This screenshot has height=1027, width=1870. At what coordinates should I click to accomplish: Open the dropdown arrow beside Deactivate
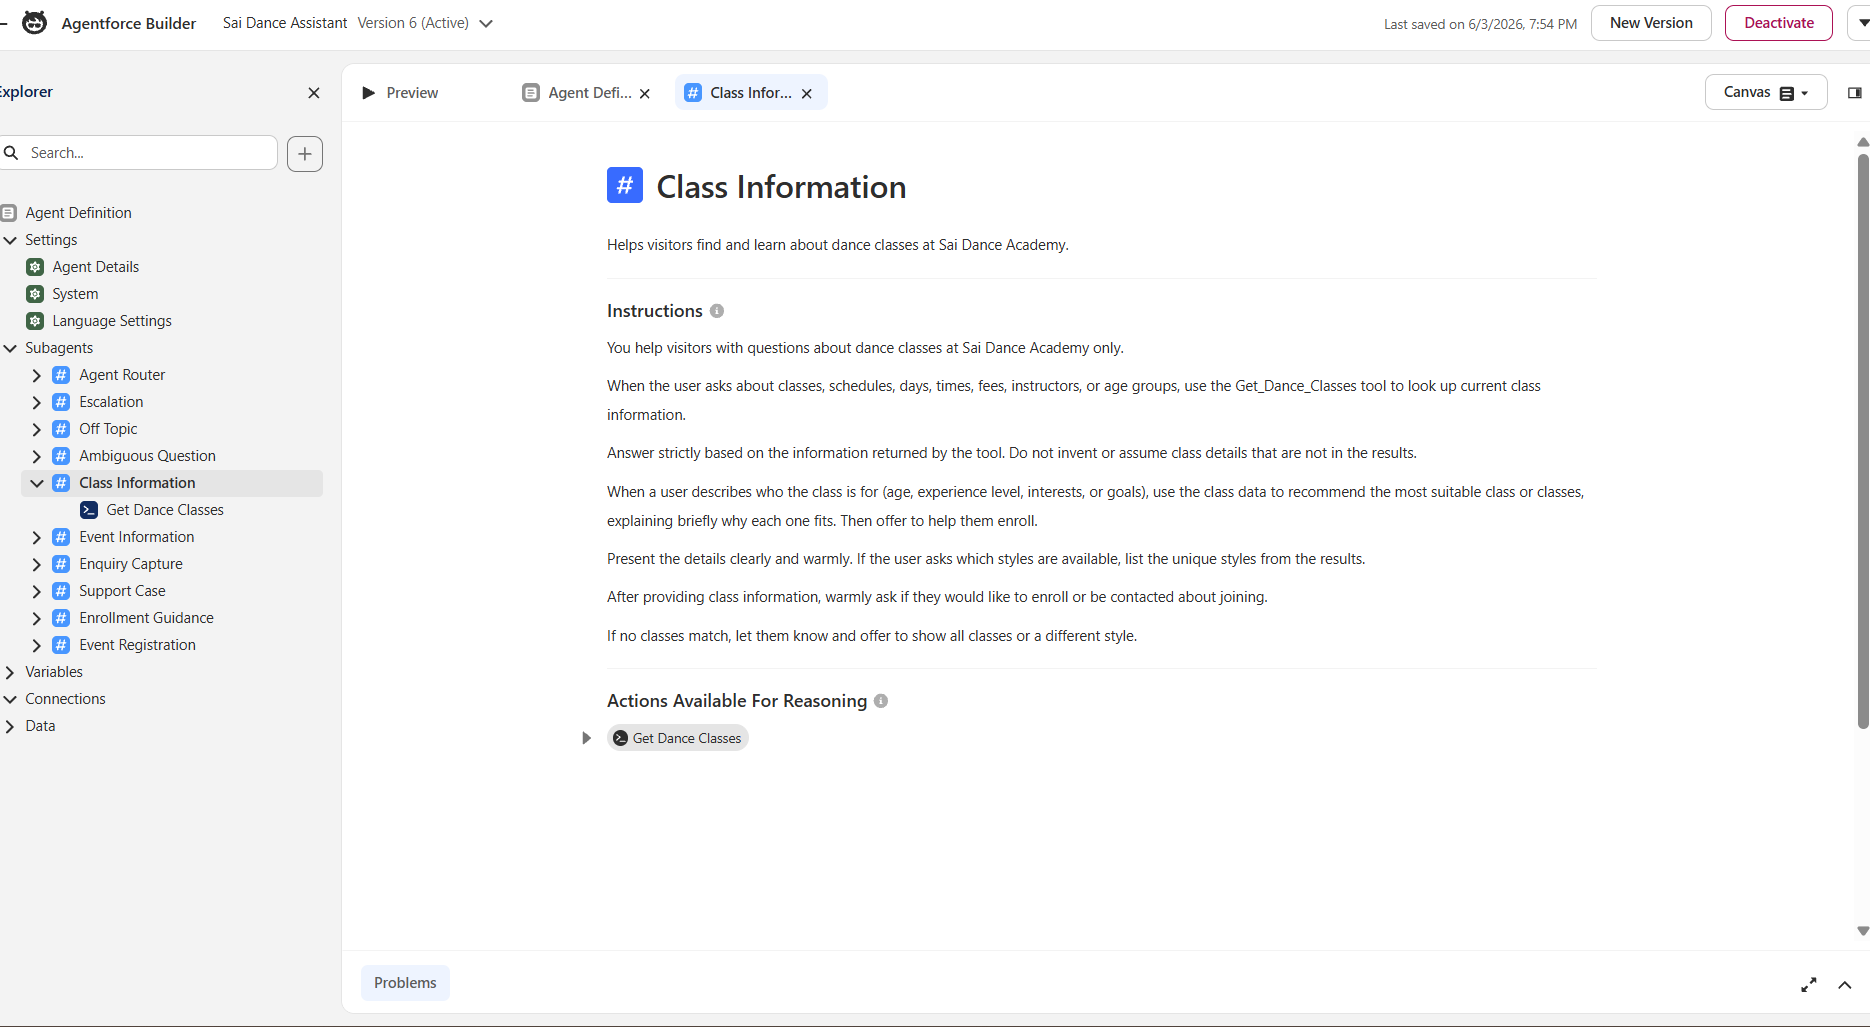click(x=1862, y=23)
